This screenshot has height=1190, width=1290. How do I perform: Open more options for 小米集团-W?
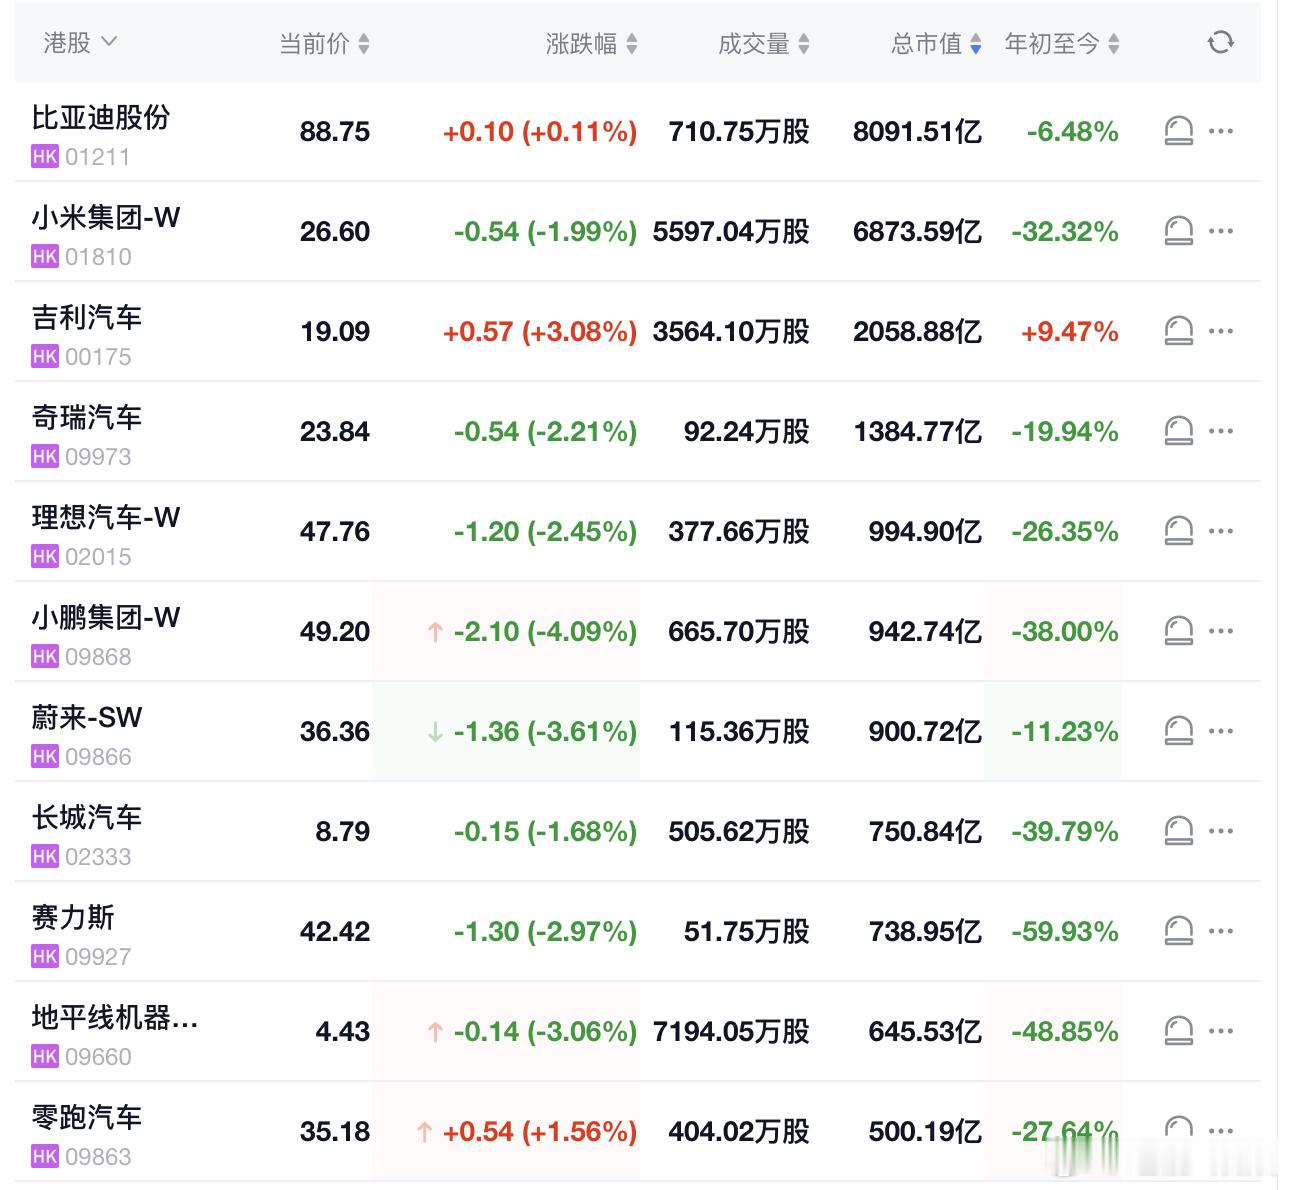(x=1221, y=231)
